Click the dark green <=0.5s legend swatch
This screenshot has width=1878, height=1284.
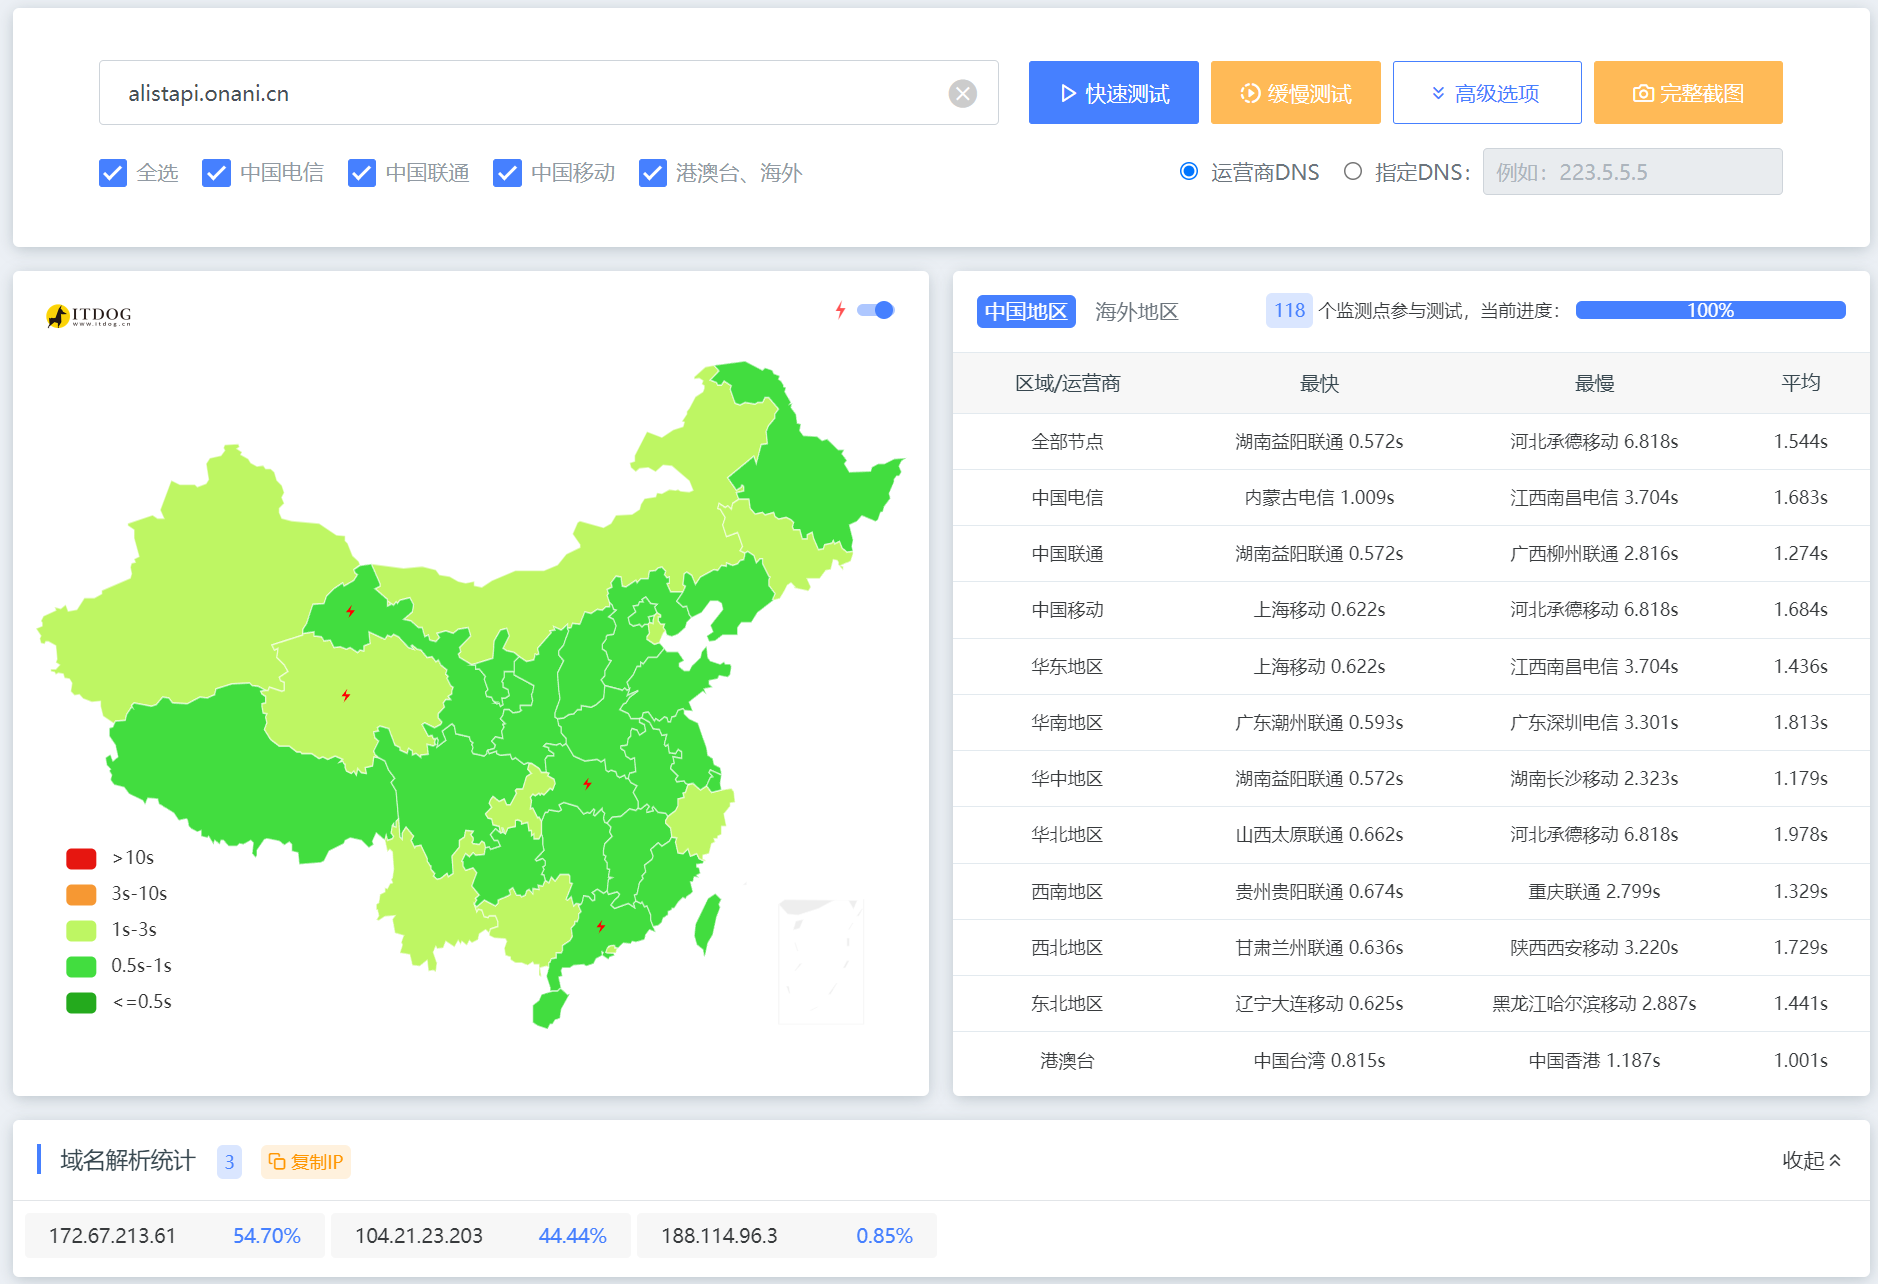(x=81, y=1002)
